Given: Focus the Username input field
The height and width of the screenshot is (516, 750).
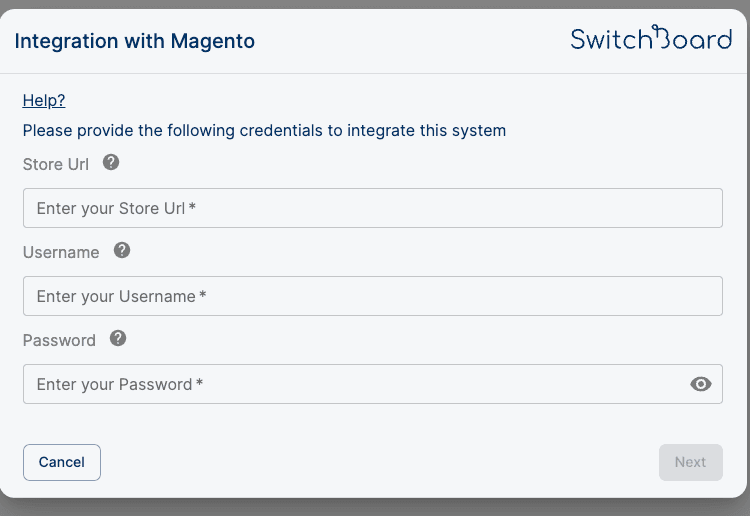Looking at the screenshot, I should (372, 296).
